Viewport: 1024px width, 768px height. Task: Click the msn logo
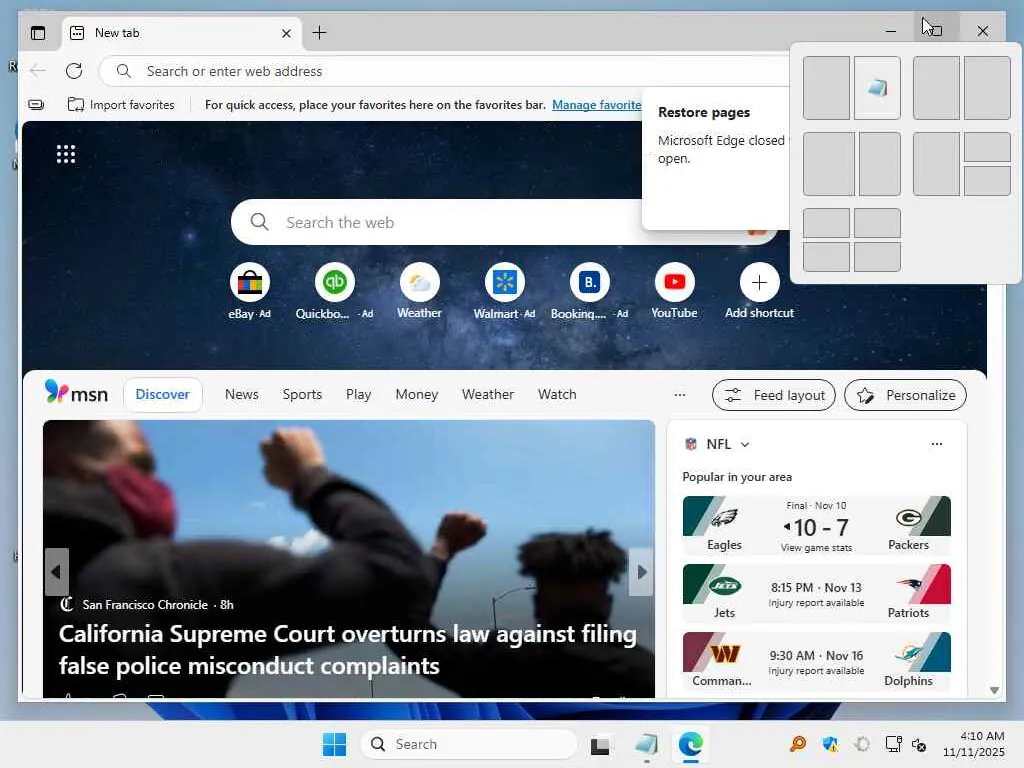point(76,393)
